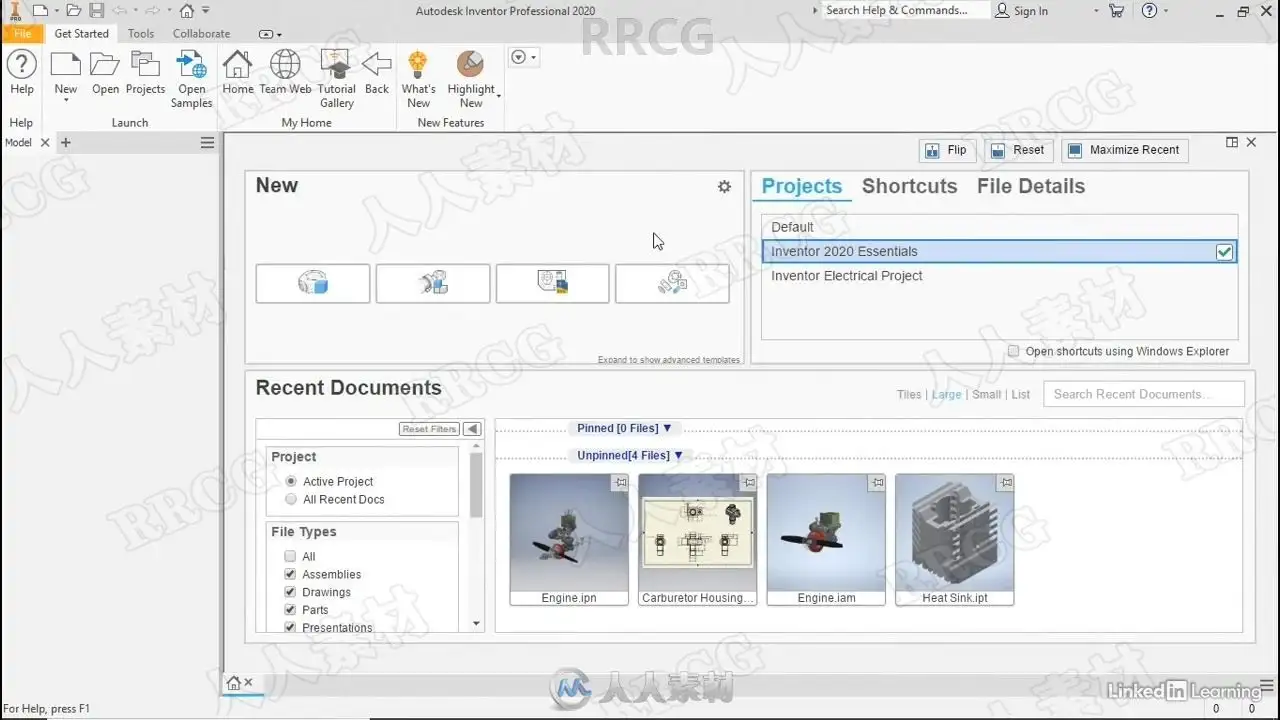The height and width of the screenshot is (720, 1280).
Task: Open the File menu tab
Action: tap(22, 34)
